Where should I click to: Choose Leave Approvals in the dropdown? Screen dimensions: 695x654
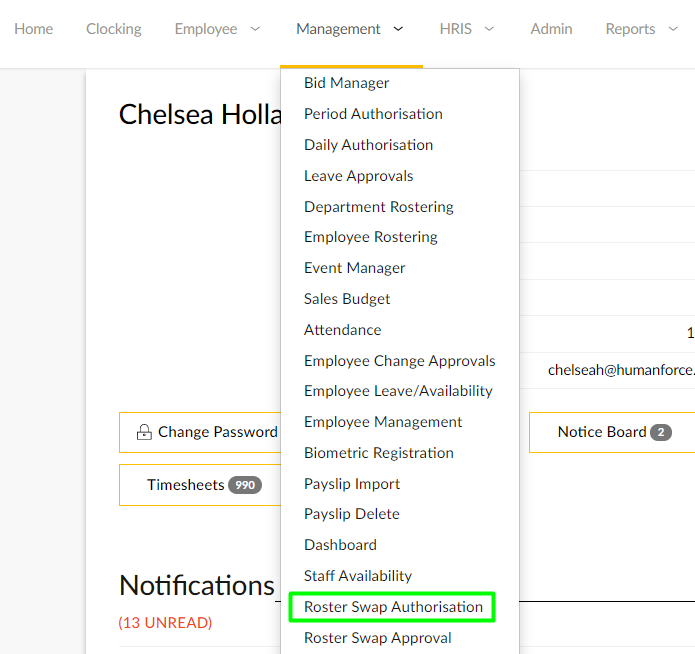pyautogui.click(x=358, y=176)
